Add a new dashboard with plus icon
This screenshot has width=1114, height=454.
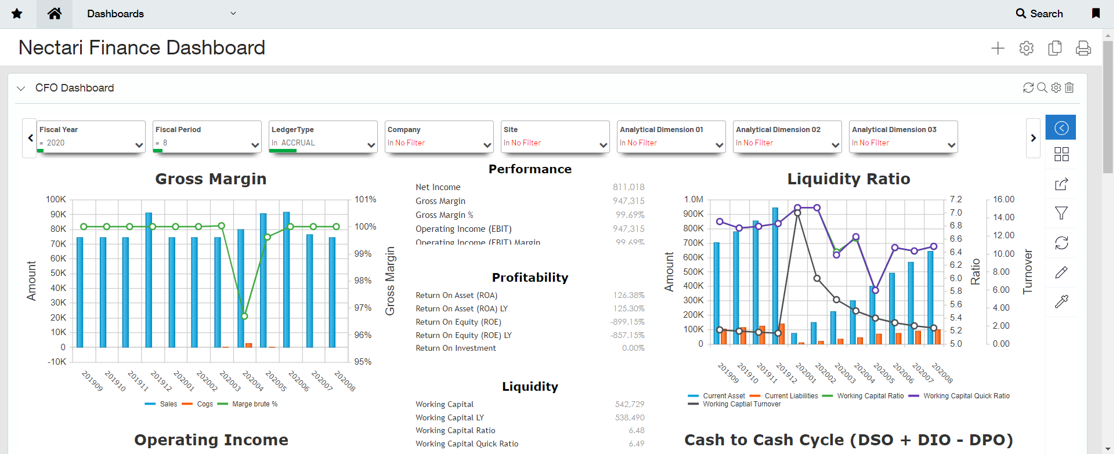[x=998, y=48]
